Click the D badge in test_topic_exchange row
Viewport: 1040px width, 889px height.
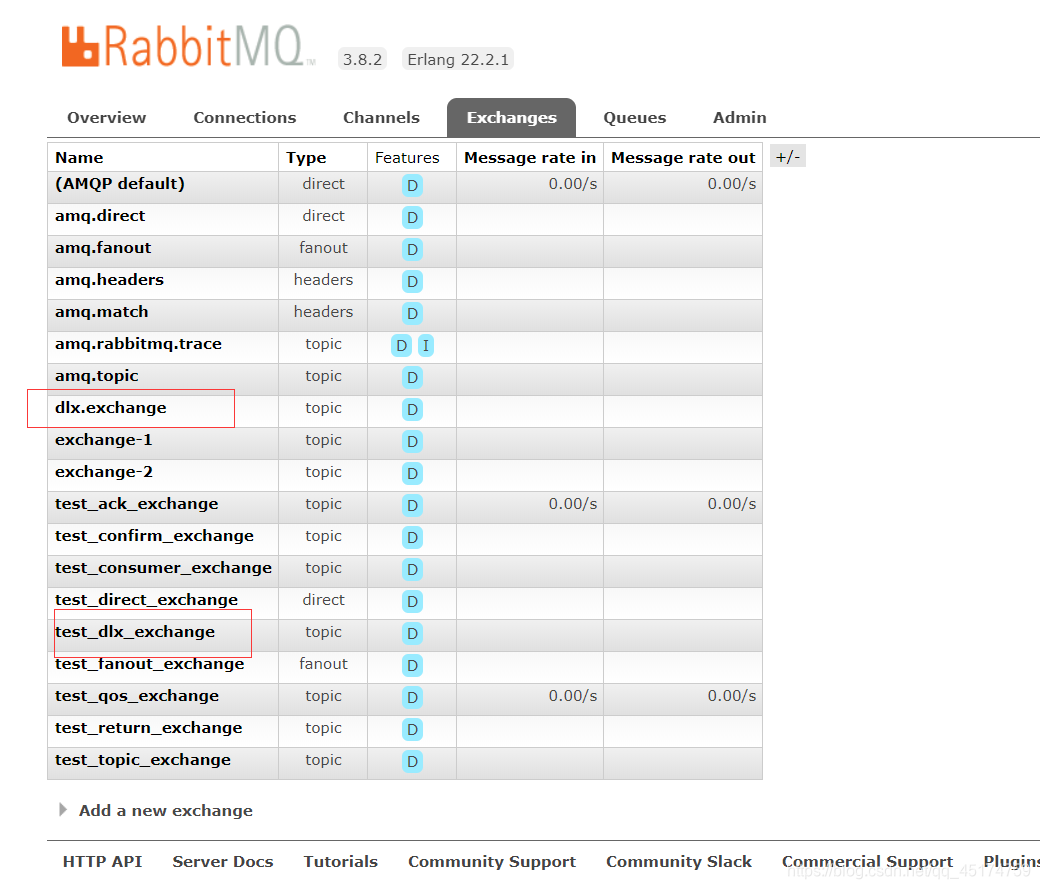click(x=412, y=762)
